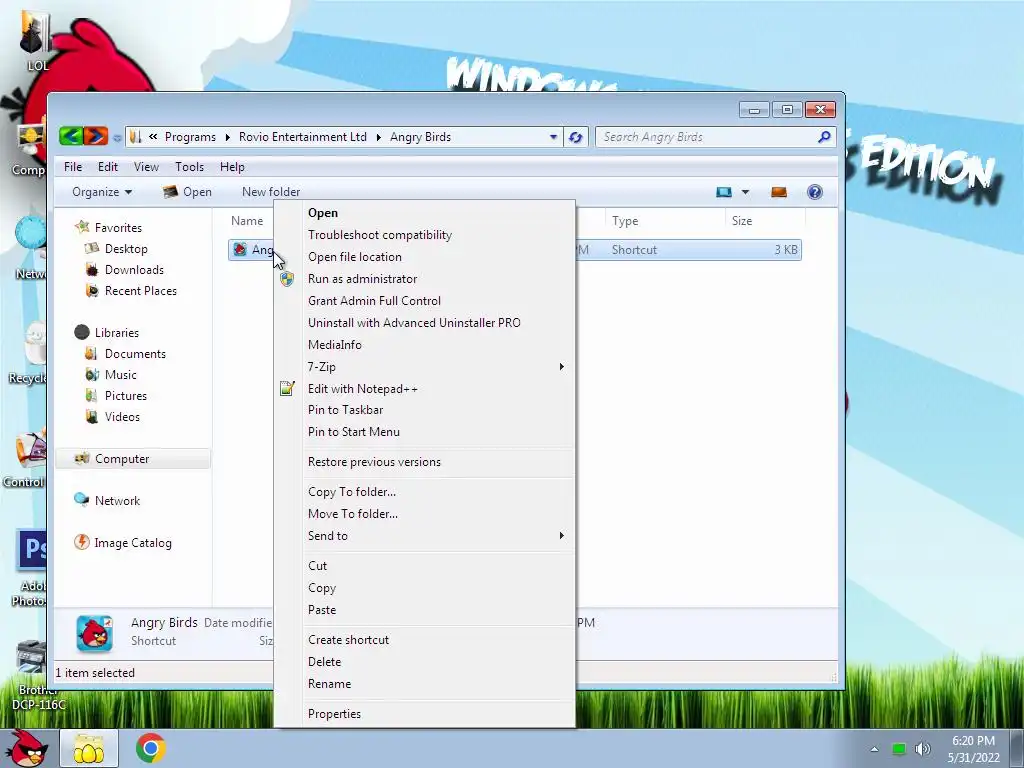Select Restore previous versions
Viewport: 1024px width, 768px height.
pyautogui.click(x=424, y=462)
